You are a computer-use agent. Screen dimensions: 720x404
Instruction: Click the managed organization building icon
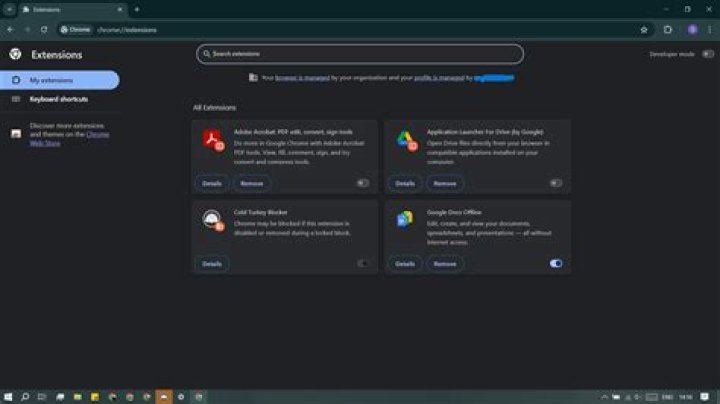[x=253, y=78]
